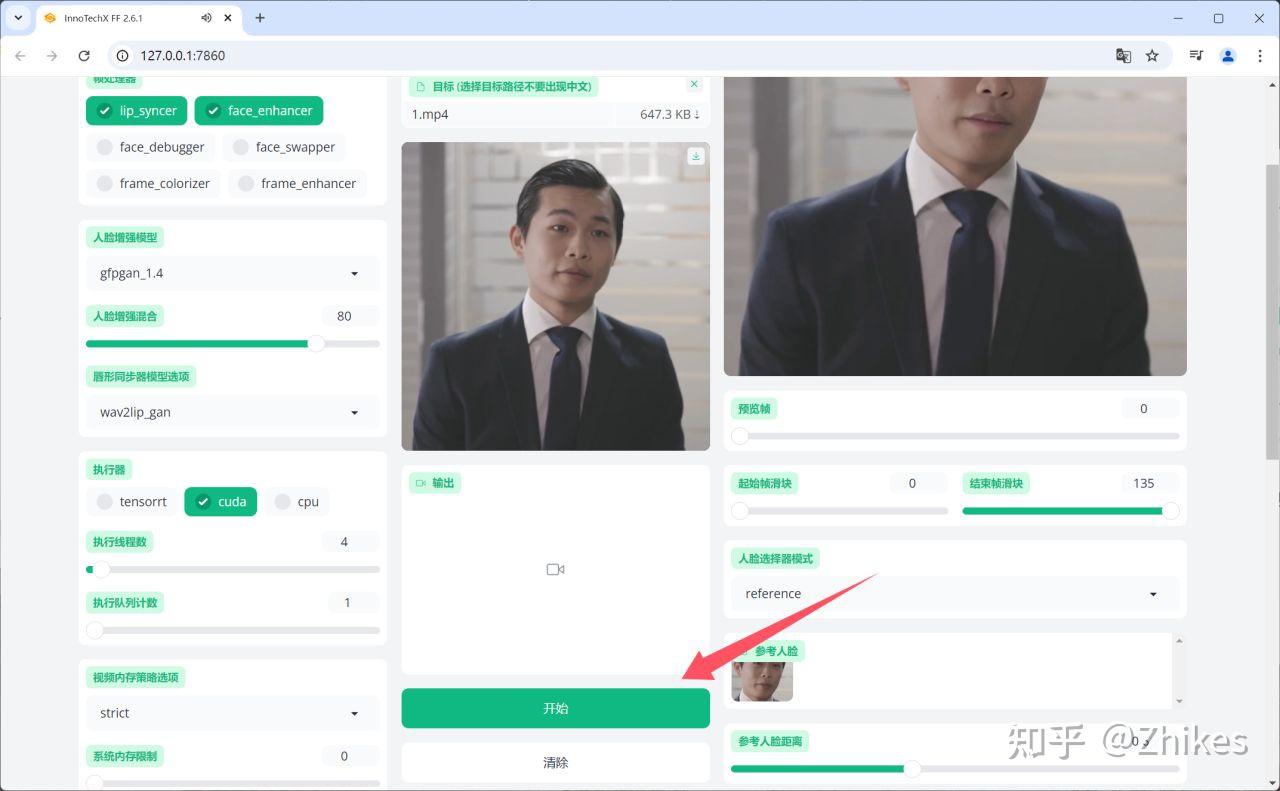Disable the lip_syncer processor
Screen dimensions: 1280x791
137,111
